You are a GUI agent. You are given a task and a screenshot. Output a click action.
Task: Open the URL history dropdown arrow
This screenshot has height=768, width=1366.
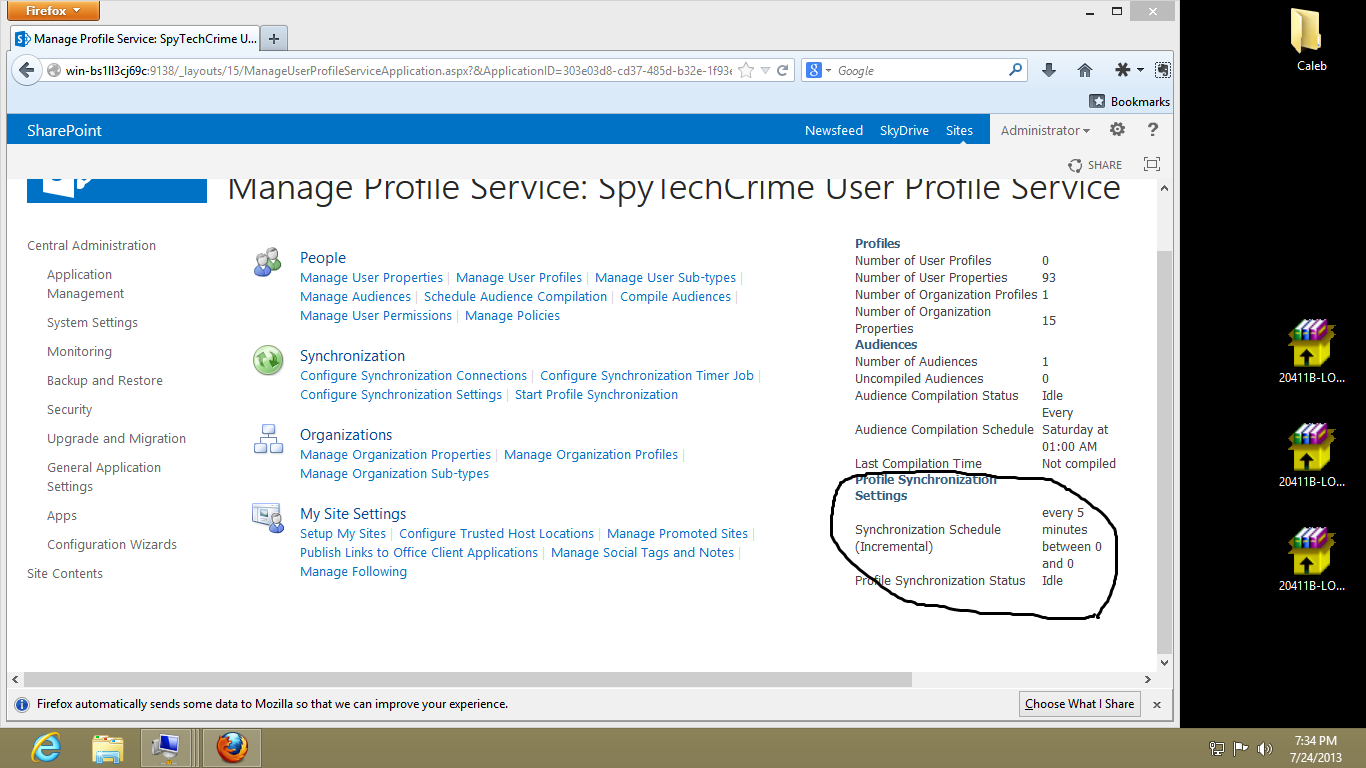click(x=765, y=70)
